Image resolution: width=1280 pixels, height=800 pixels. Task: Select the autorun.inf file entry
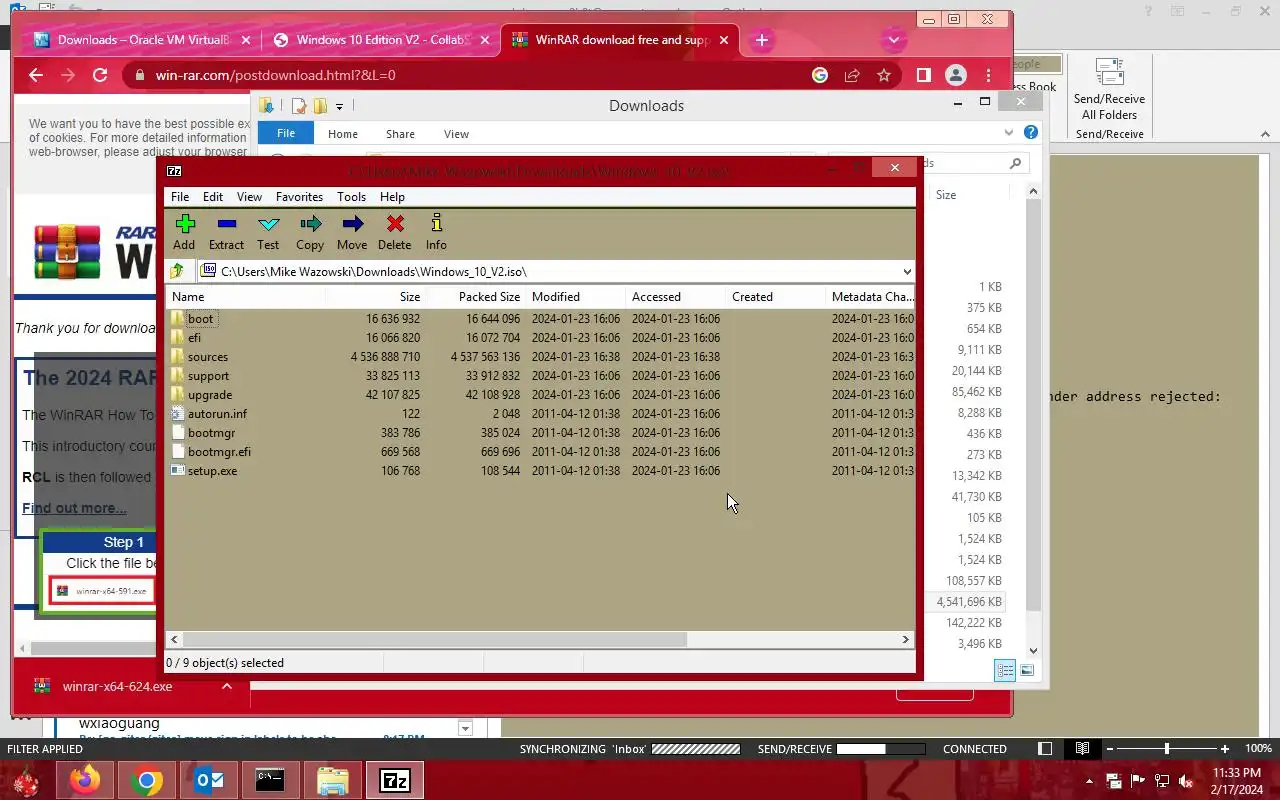pyautogui.click(x=217, y=414)
